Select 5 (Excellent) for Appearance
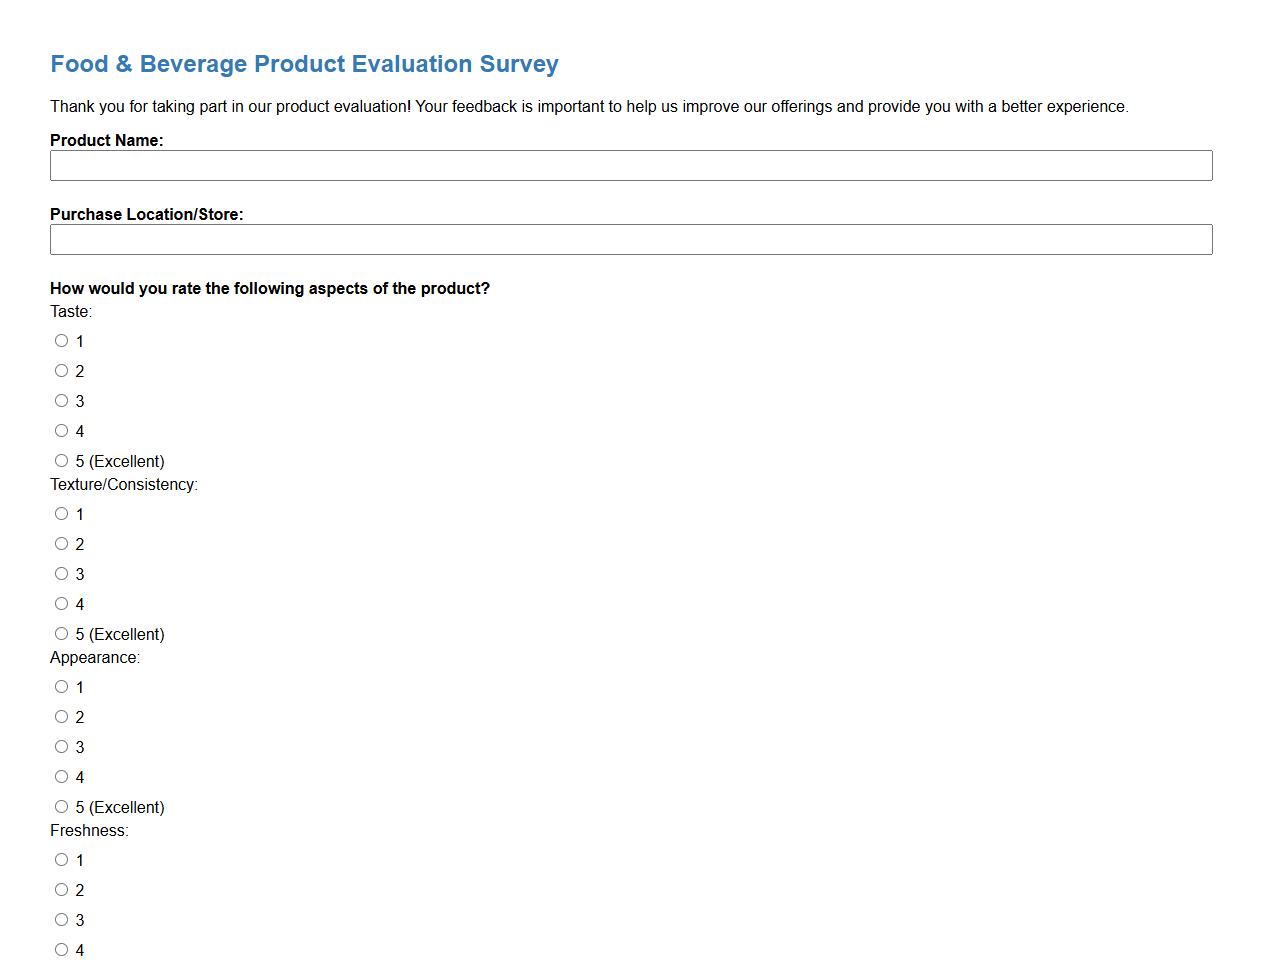1263x968 pixels. [x=61, y=806]
